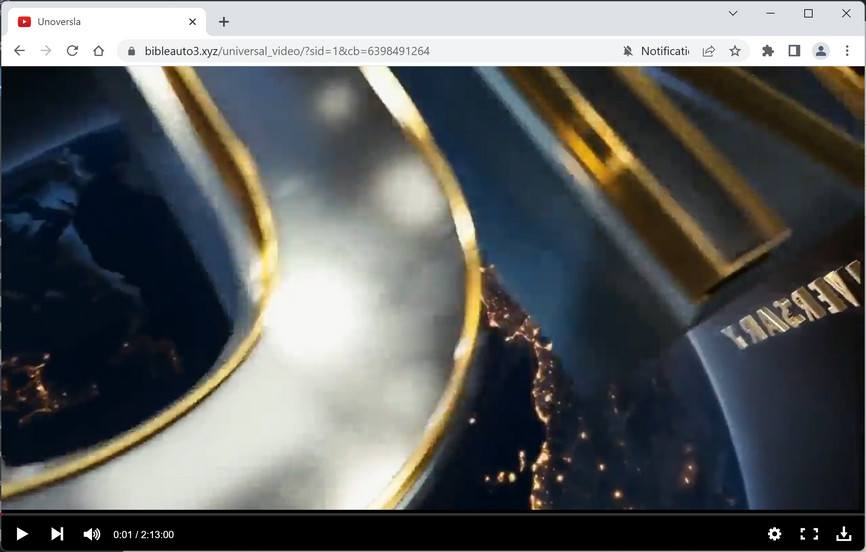Click the notifications blocked bell icon

point(628,51)
